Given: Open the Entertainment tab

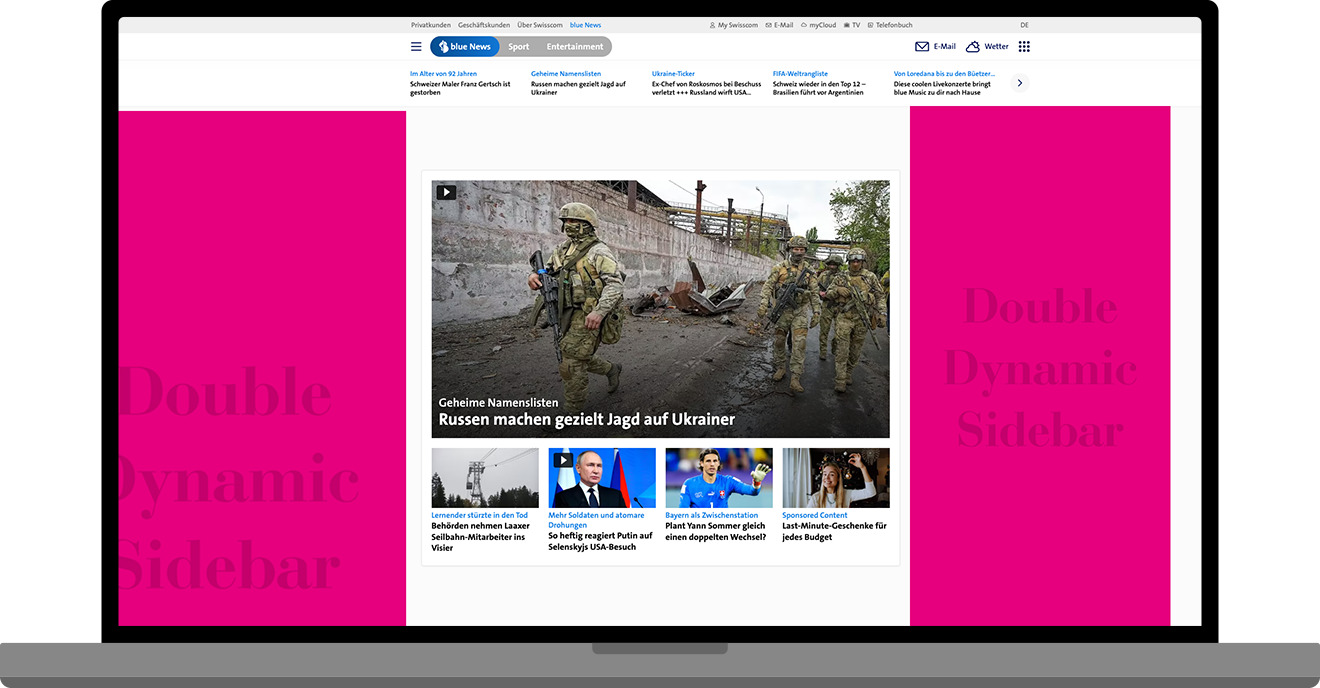Looking at the screenshot, I should point(574,46).
